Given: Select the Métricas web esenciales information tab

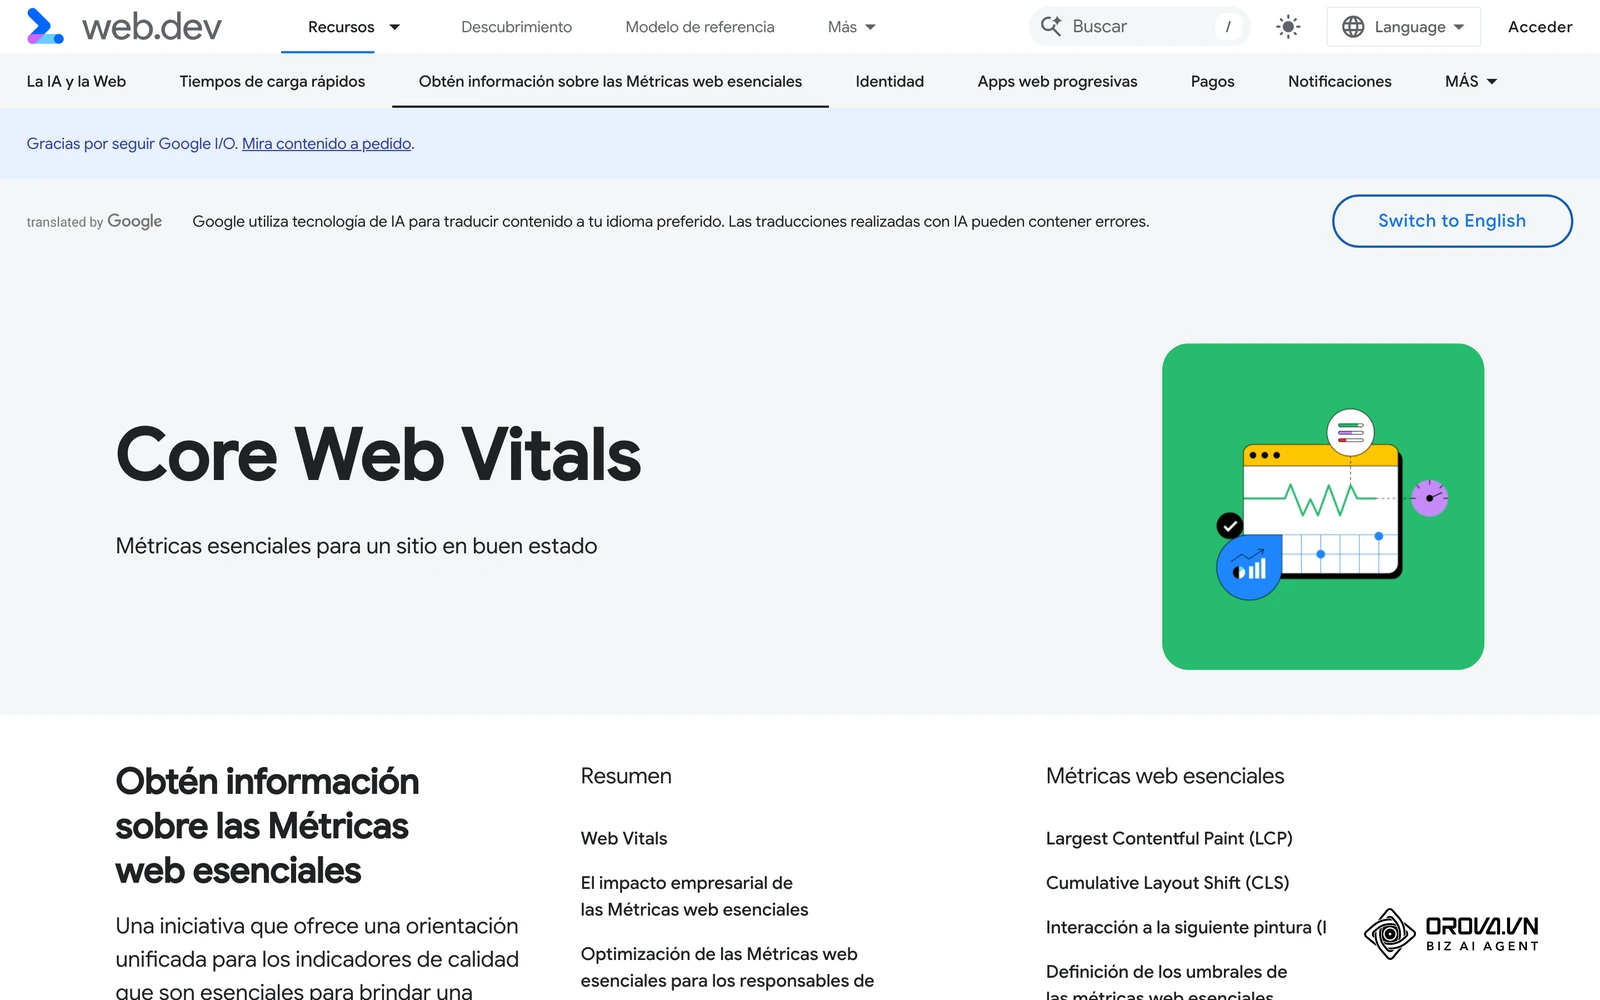Looking at the screenshot, I should coord(610,81).
